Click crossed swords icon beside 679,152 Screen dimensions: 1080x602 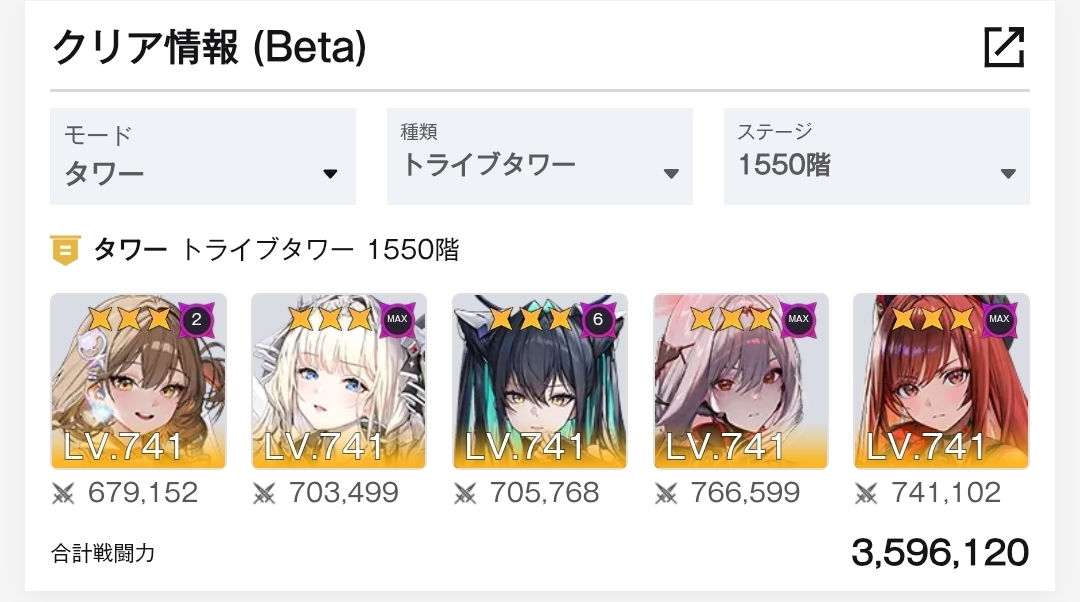coord(63,493)
